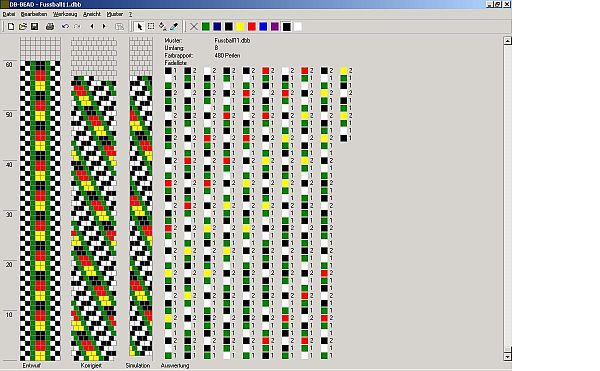Image resolution: width=600 pixels, height=371 pixels.
Task: Shift the pattern left with left arrow
Action: [x=92, y=26]
